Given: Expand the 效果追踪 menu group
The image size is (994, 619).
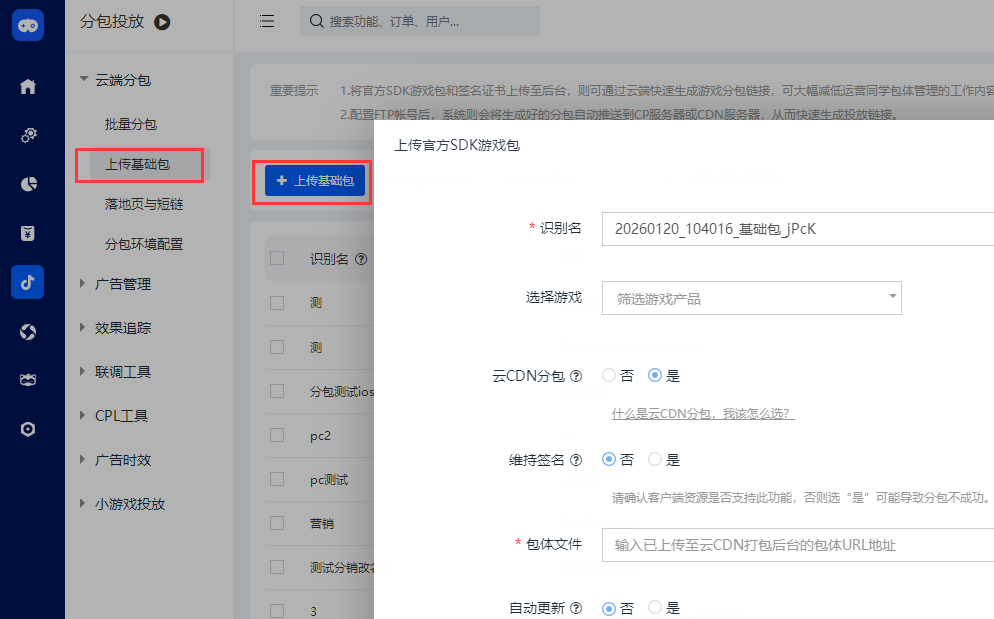Looking at the screenshot, I should 123,328.
